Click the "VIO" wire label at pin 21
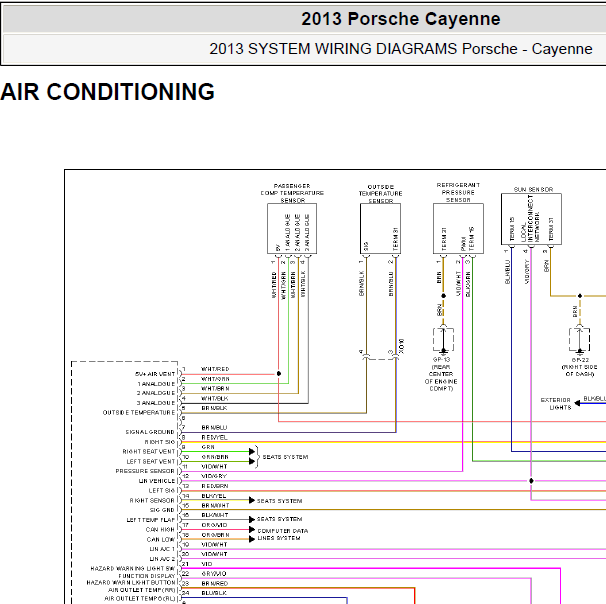The width and height of the screenshot is (606, 604). pos(207,564)
